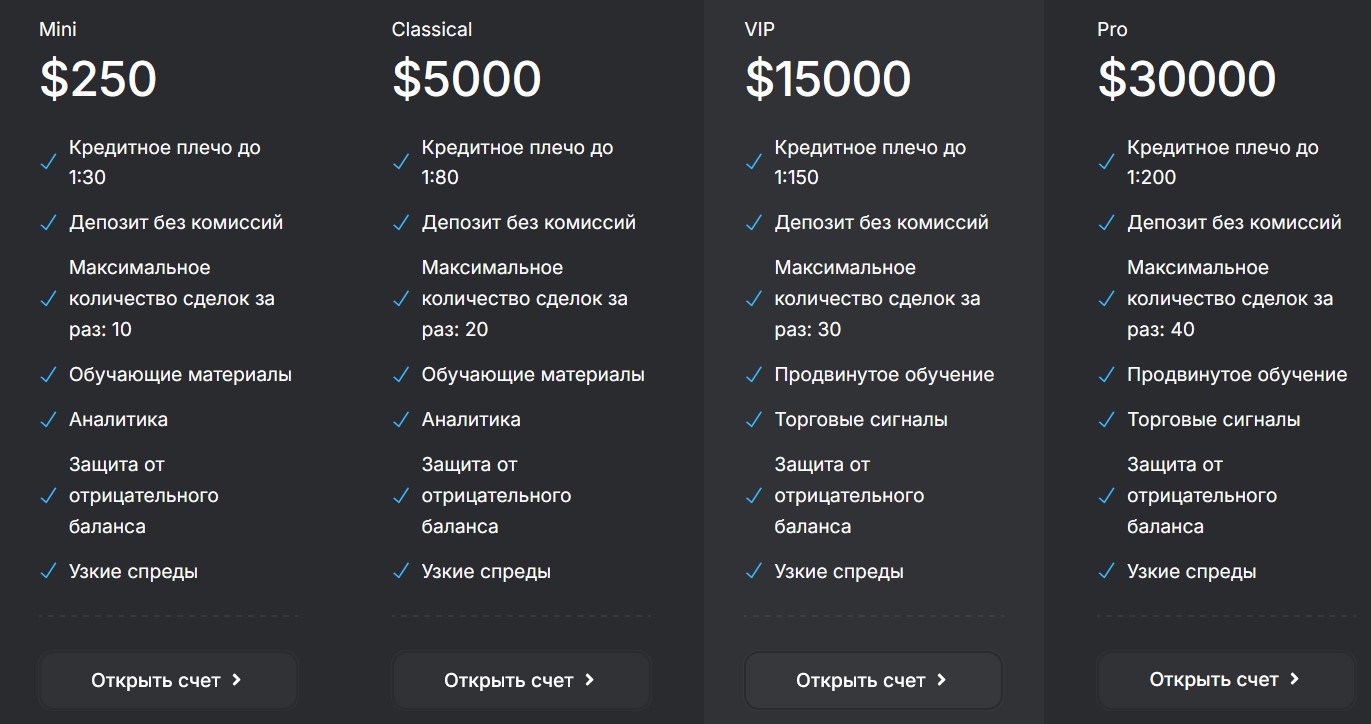1371x724 pixels.
Task: Open an account for the Classical plan
Action: [x=521, y=681]
